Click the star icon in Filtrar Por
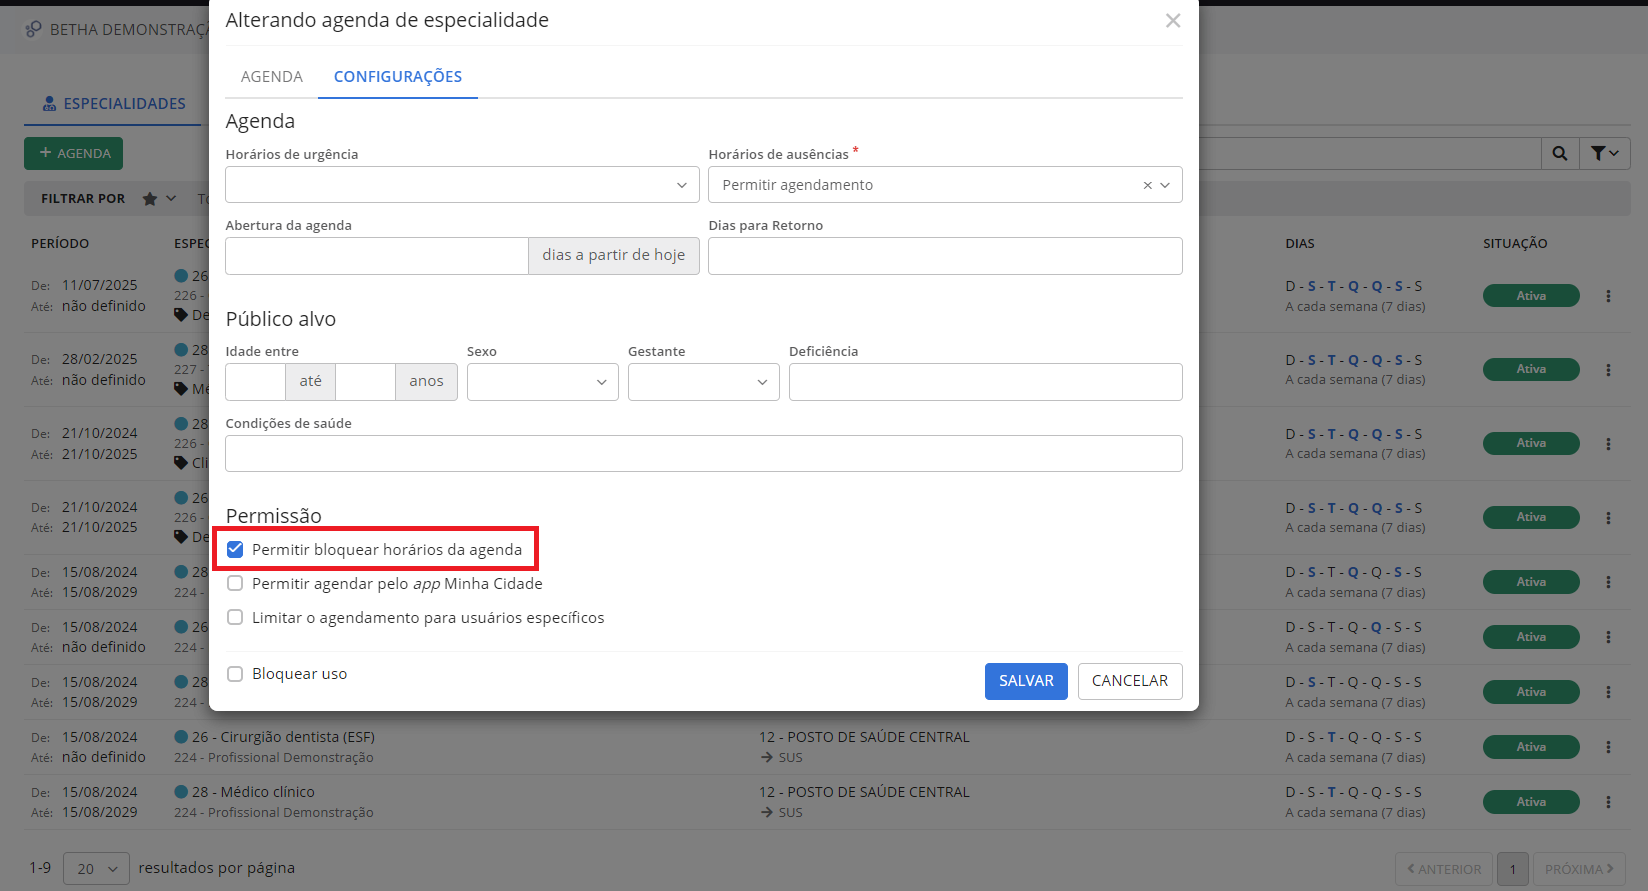This screenshot has height=891, width=1648. pyautogui.click(x=150, y=199)
